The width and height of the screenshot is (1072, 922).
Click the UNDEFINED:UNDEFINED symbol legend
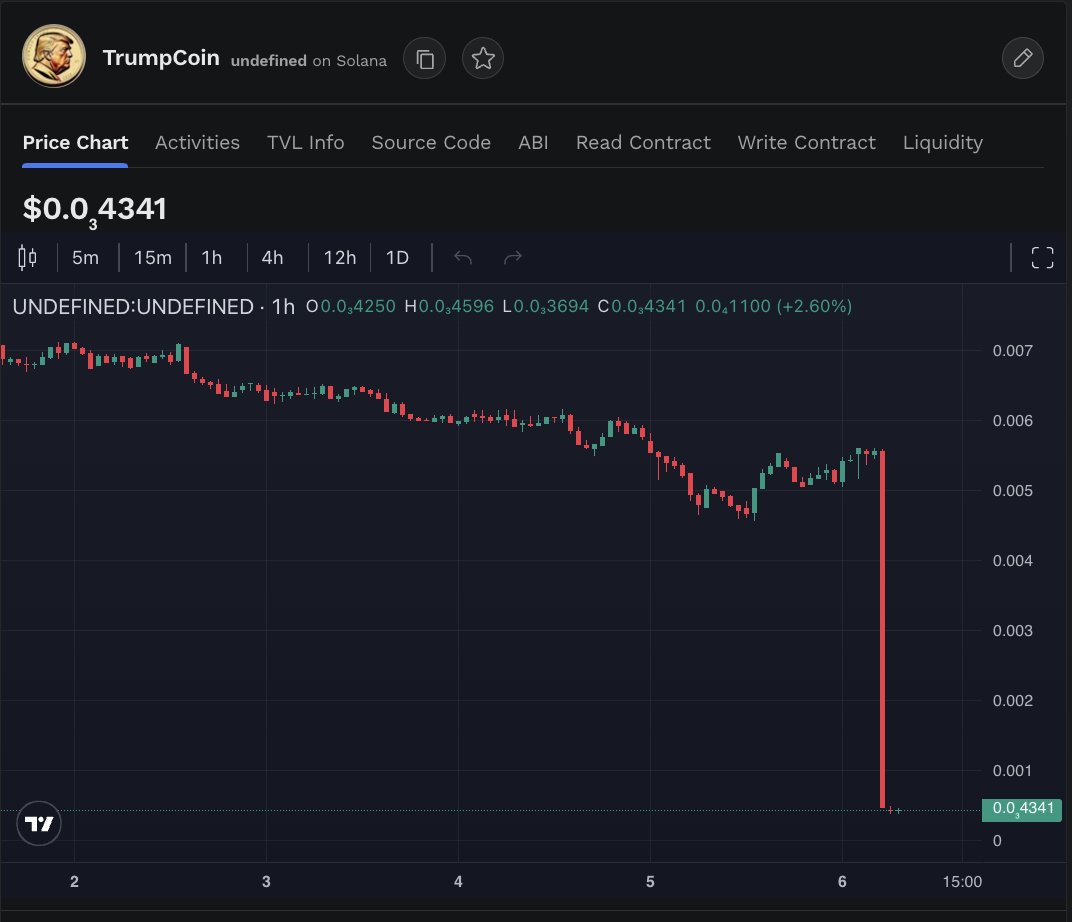click(133, 307)
